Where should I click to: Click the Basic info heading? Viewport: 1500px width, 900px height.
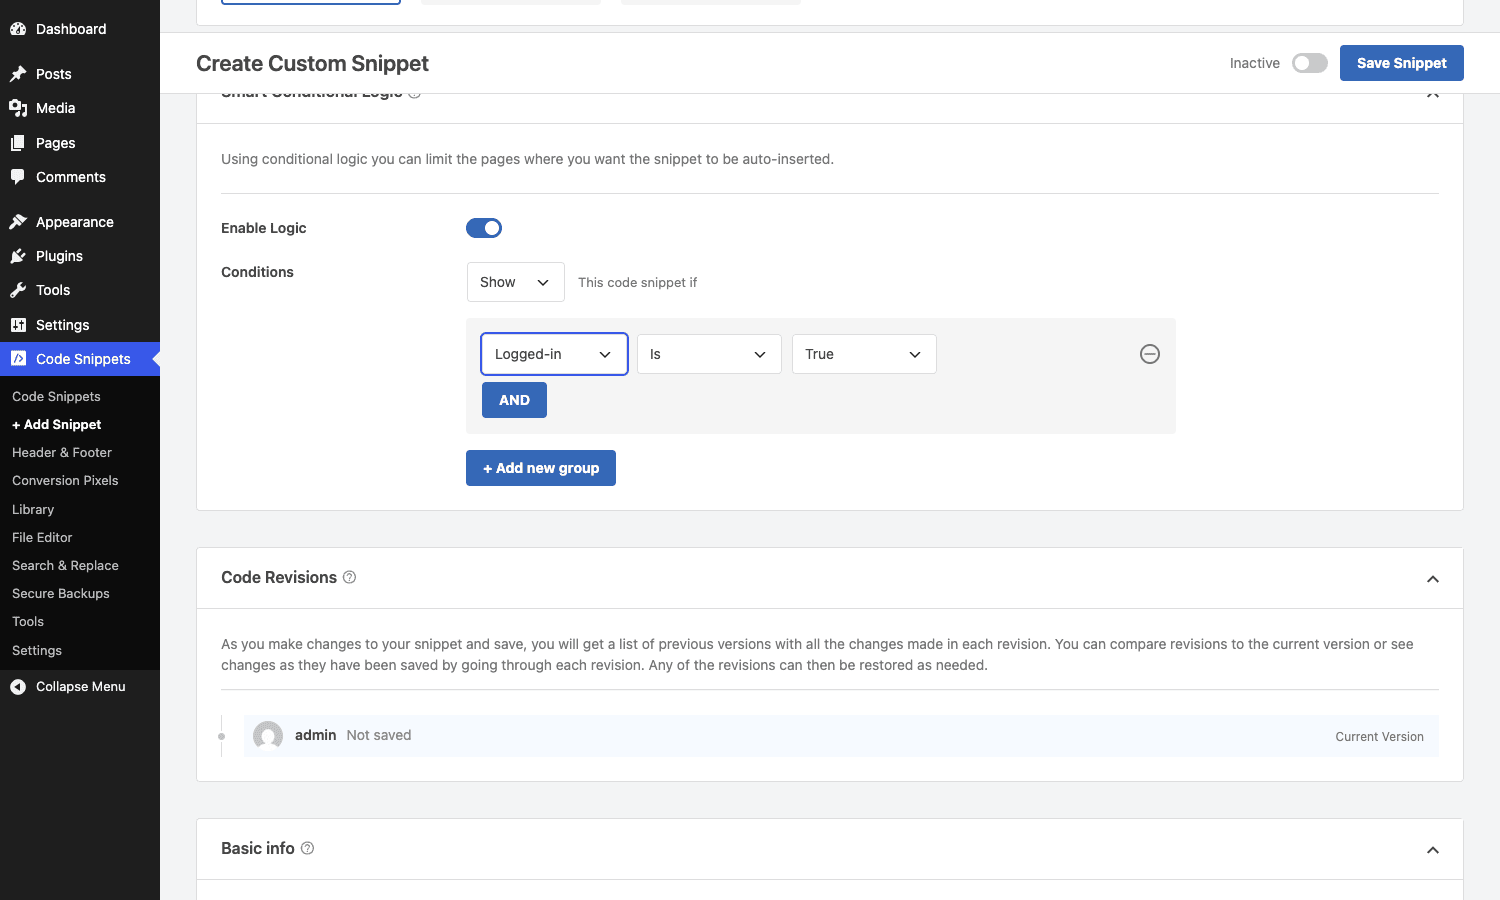pyautogui.click(x=258, y=848)
